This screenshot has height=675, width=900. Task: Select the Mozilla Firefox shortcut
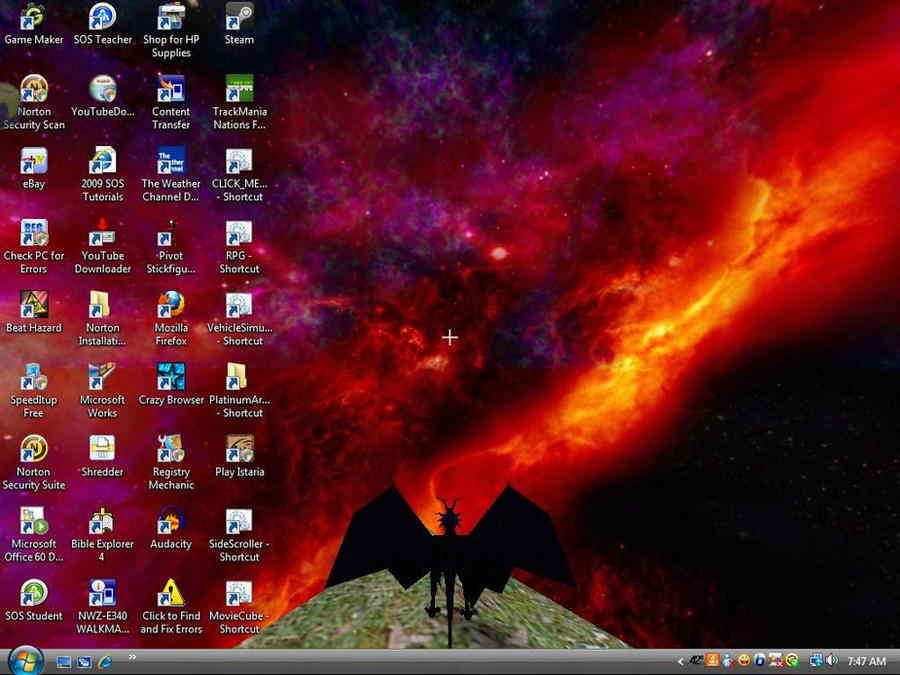pyautogui.click(x=171, y=319)
